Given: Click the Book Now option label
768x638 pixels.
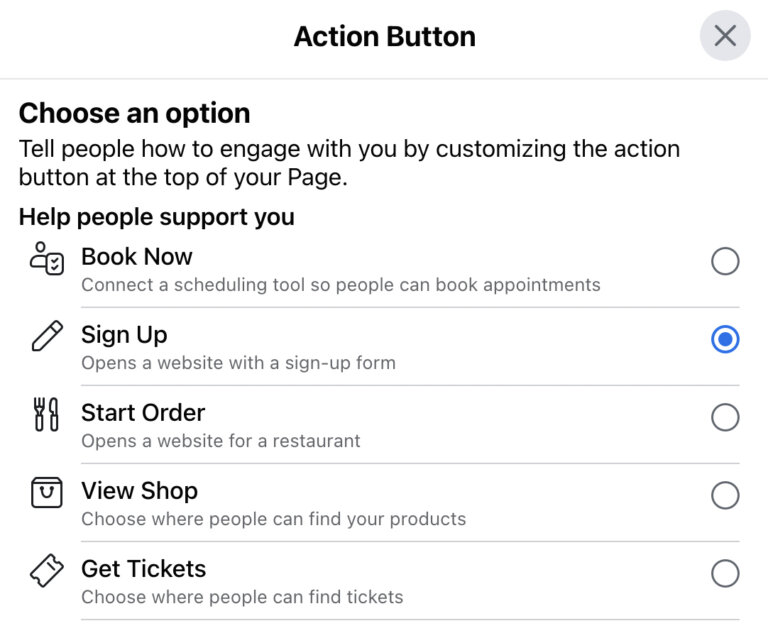Looking at the screenshot, I should click(x=137, y=257).
